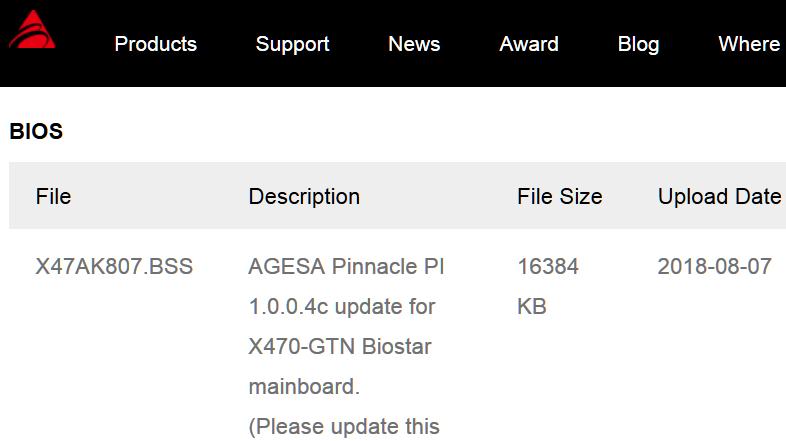This screenshot has width=786, height=441.
Task: Navigate to the Blog
Action: pyautogui.click(x=638, y=44)
